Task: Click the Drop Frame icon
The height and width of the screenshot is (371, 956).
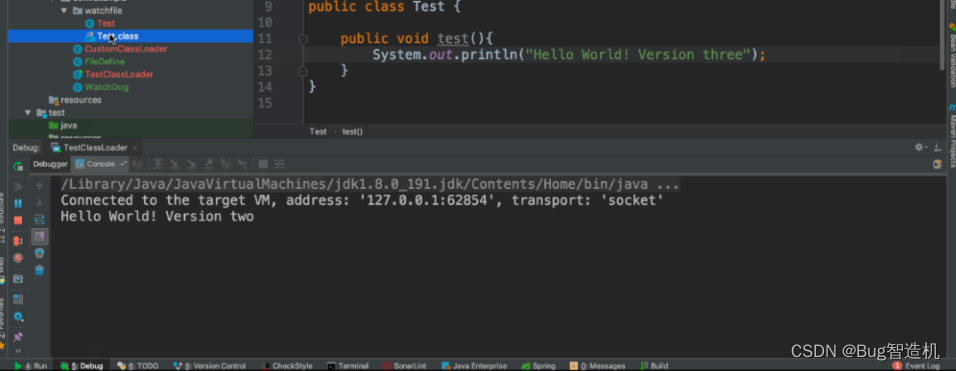Action: click(x=225, y=164)
